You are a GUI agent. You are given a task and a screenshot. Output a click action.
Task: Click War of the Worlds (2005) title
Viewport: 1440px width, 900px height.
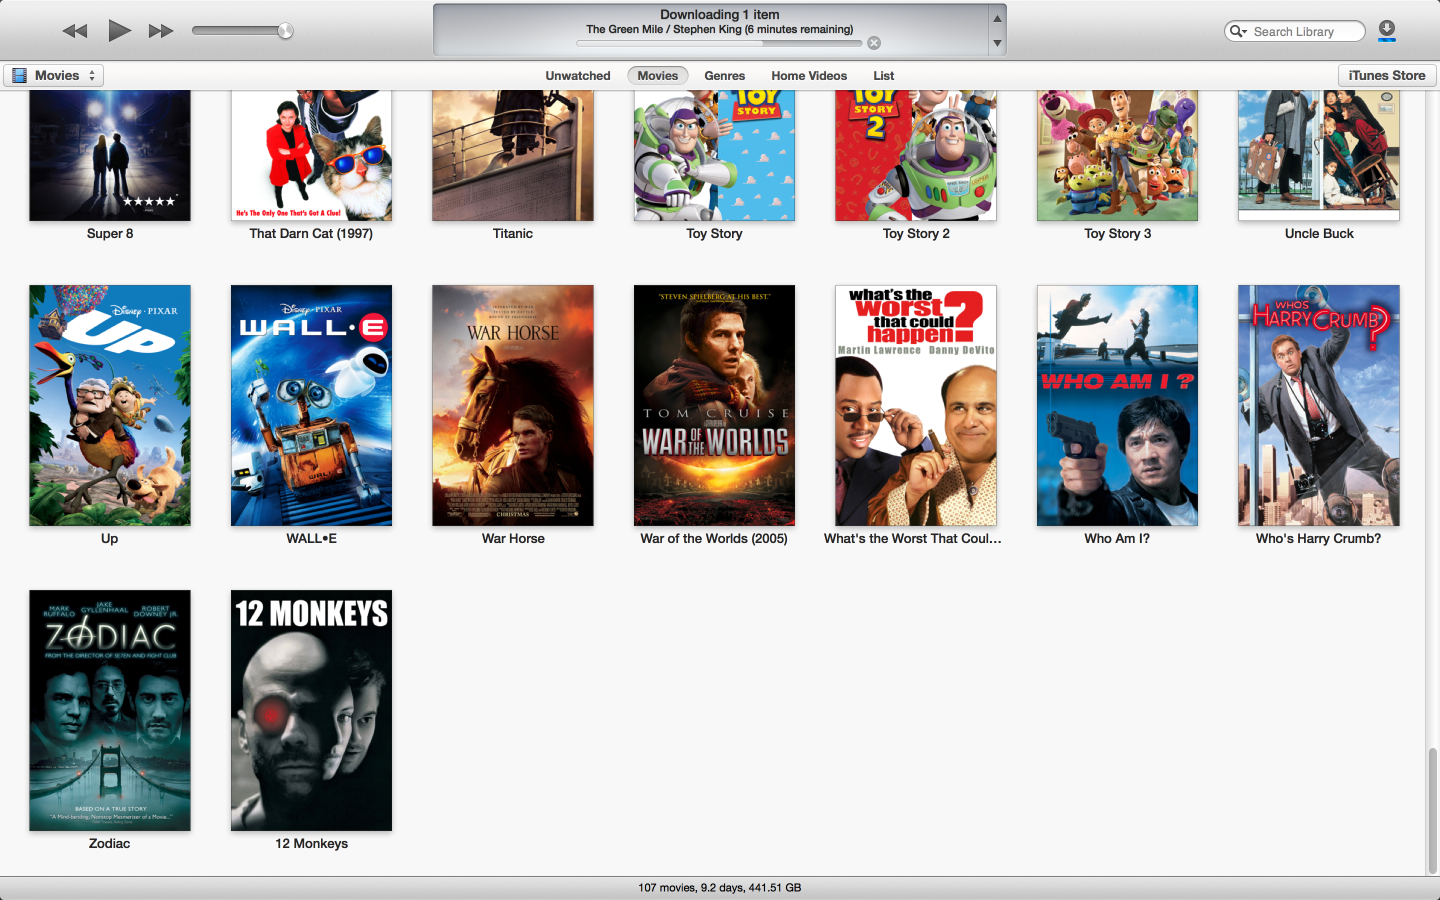(714, 539)
